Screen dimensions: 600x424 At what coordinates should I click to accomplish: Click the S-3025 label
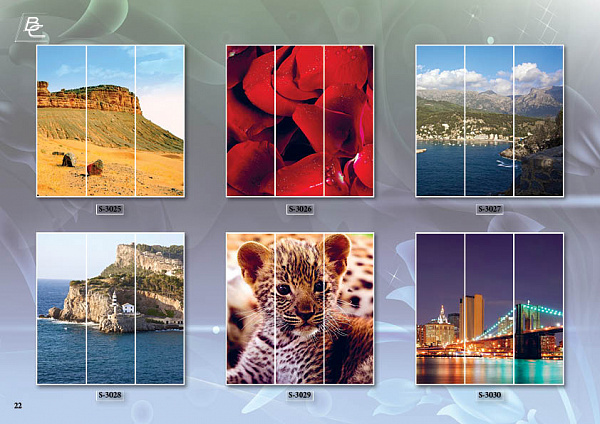click(x=110, y=209)
